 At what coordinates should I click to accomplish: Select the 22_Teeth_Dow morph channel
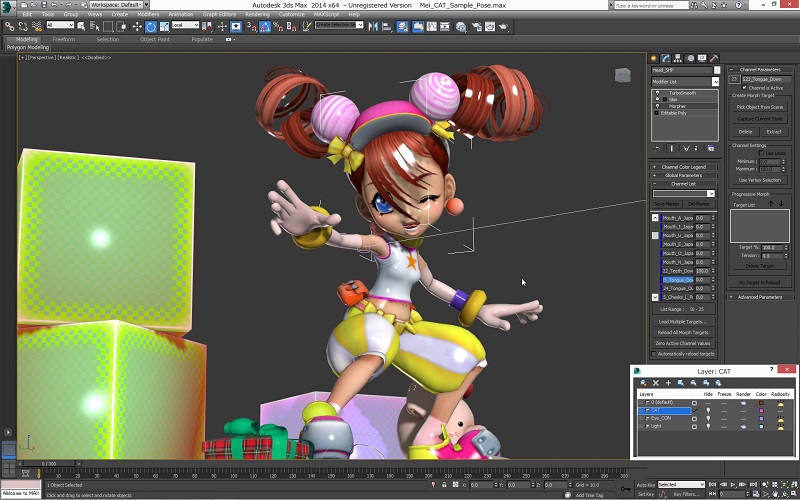[x=678, y=271]
